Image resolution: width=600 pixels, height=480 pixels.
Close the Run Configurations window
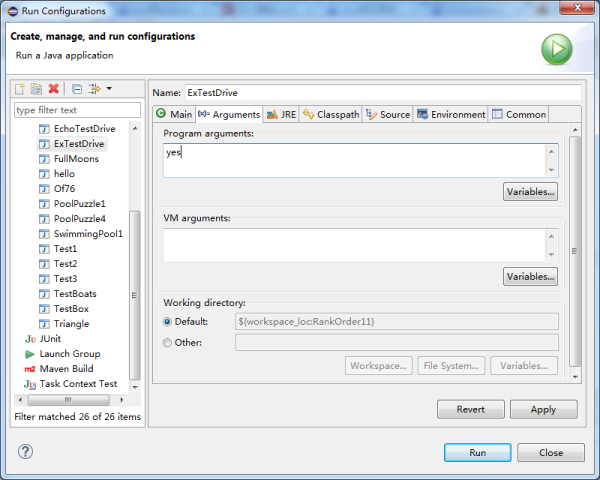tap(577, 8)
